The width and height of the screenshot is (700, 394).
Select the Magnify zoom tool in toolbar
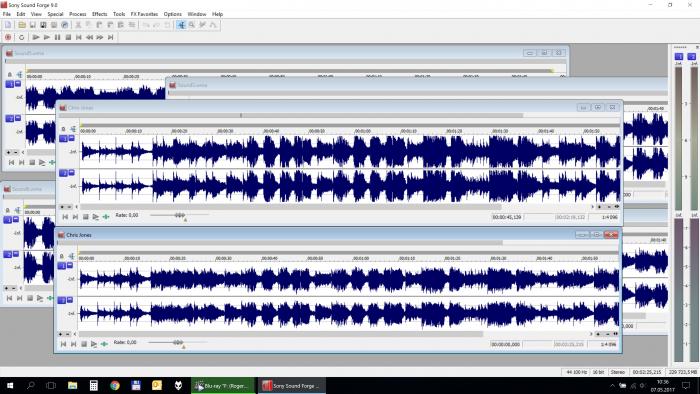tap(192, 25)
